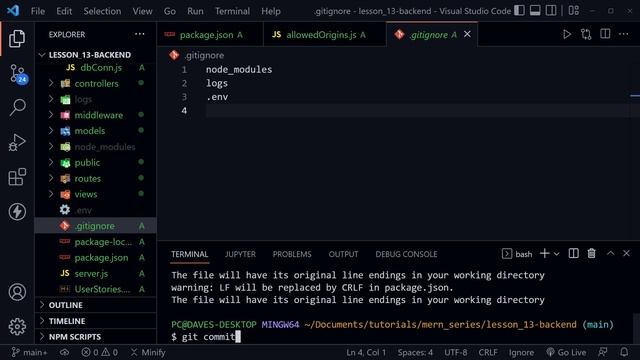640x360 pixels.
Task: Toggle secondary side bar layout icon
Action: coord(551,11)
